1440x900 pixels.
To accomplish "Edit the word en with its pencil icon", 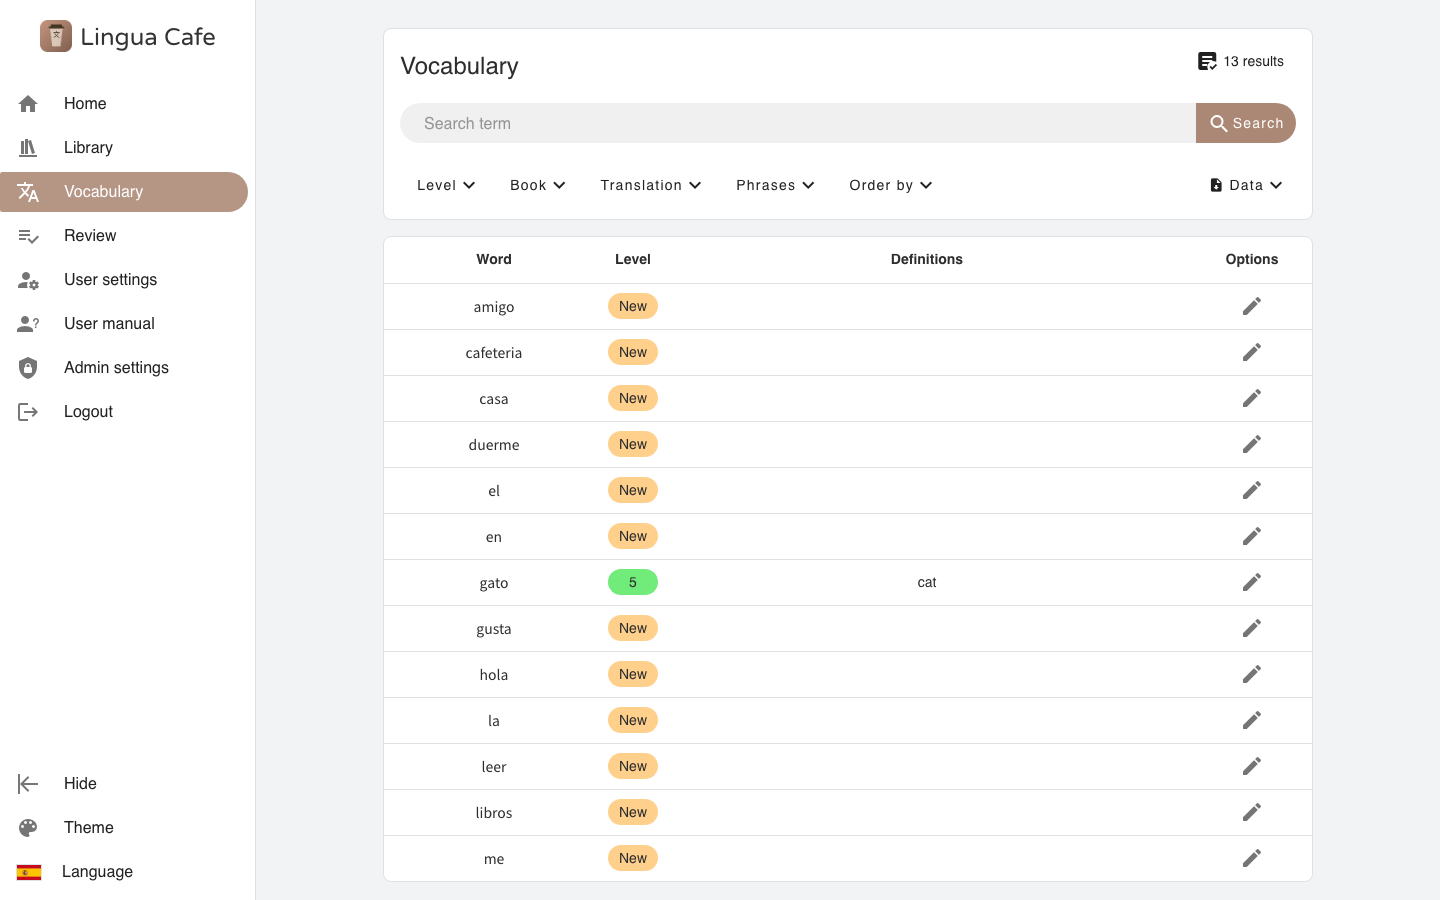I will (x=1252, y=536).
